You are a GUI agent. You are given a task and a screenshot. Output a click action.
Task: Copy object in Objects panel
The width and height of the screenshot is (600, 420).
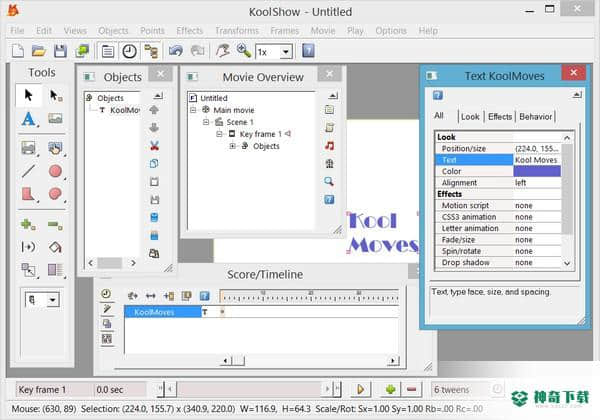(x=154, y=164)
